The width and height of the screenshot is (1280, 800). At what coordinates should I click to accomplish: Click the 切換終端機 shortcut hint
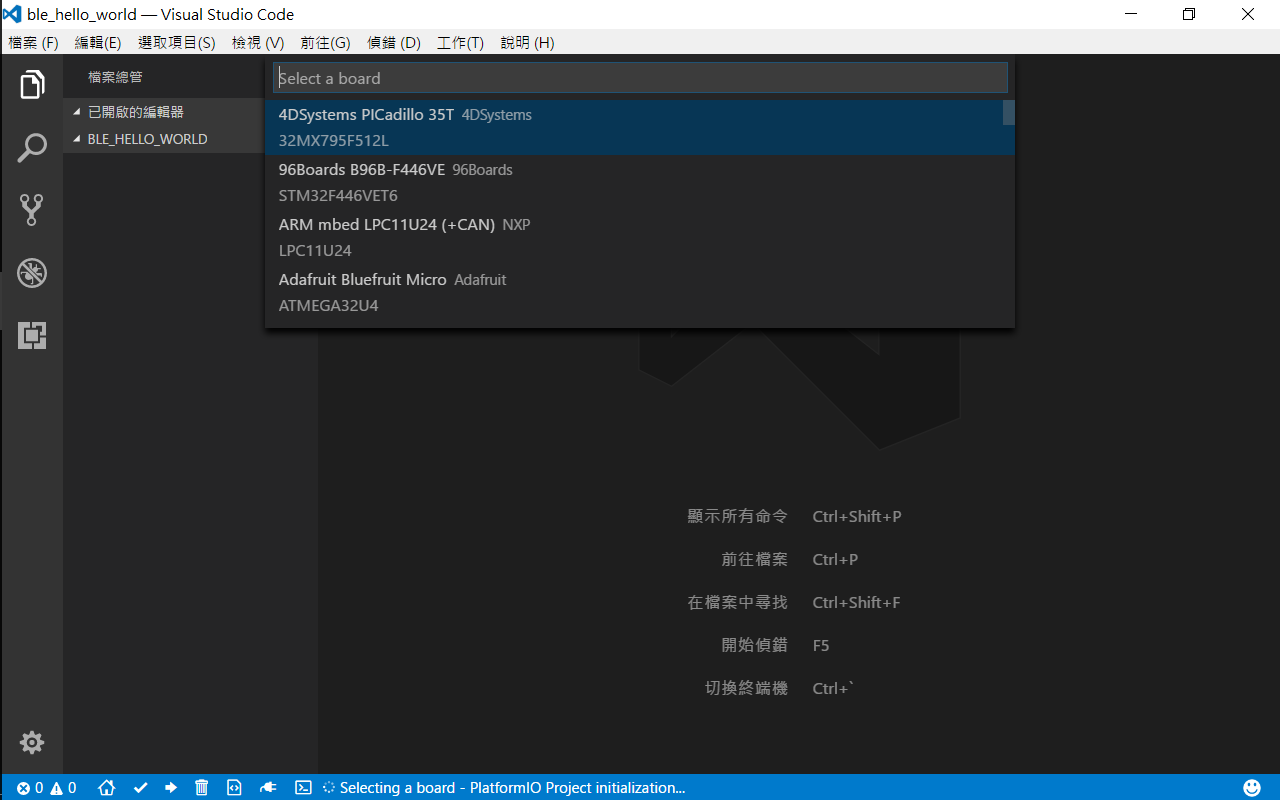(746, 688)
